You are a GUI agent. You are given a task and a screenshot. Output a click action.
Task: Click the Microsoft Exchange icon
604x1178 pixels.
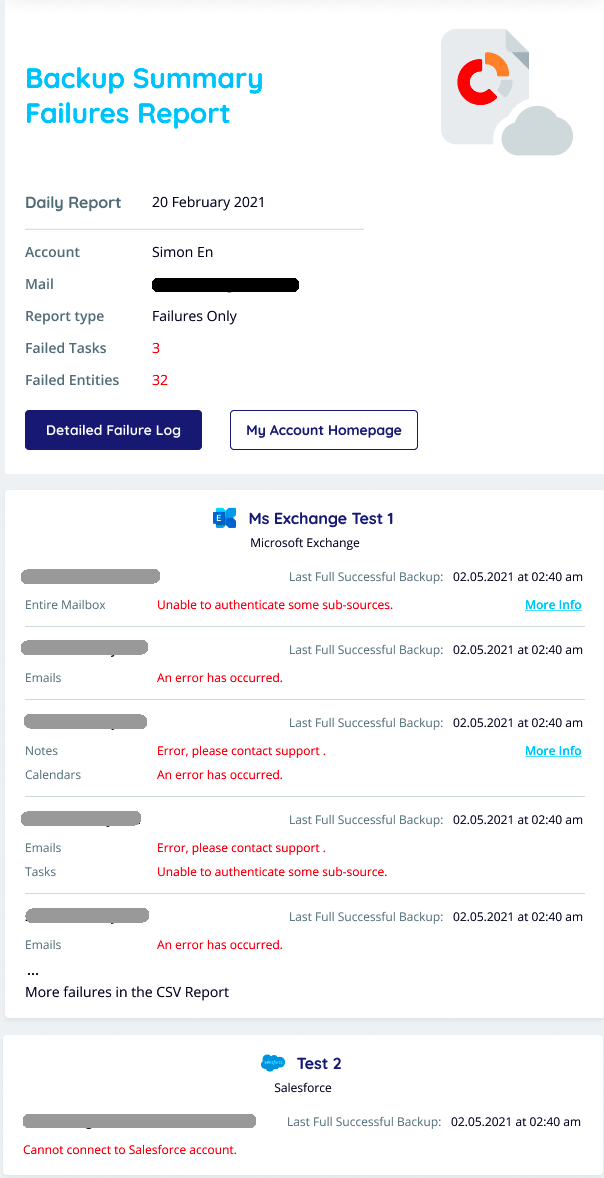pos(225,518)
